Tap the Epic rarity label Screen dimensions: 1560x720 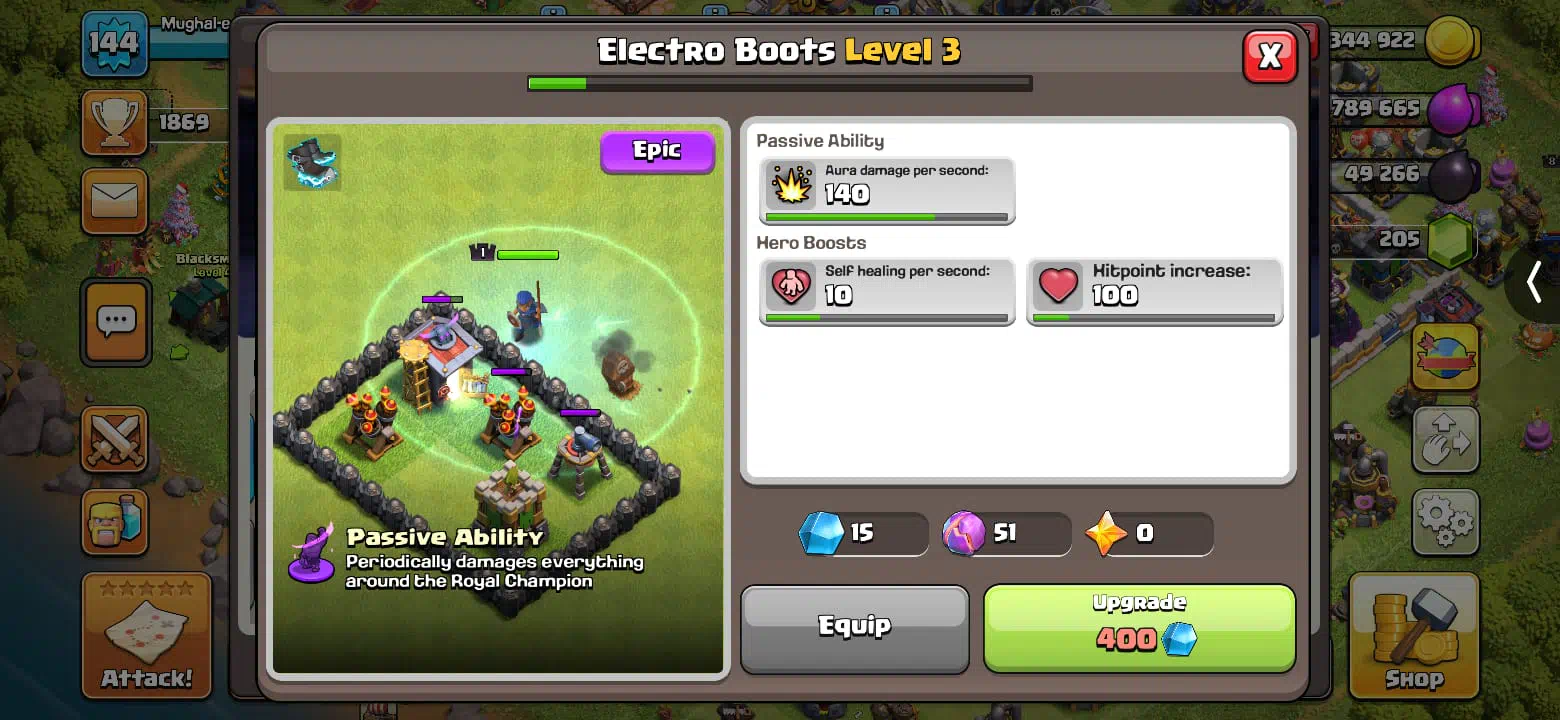[x=657, y=151]
